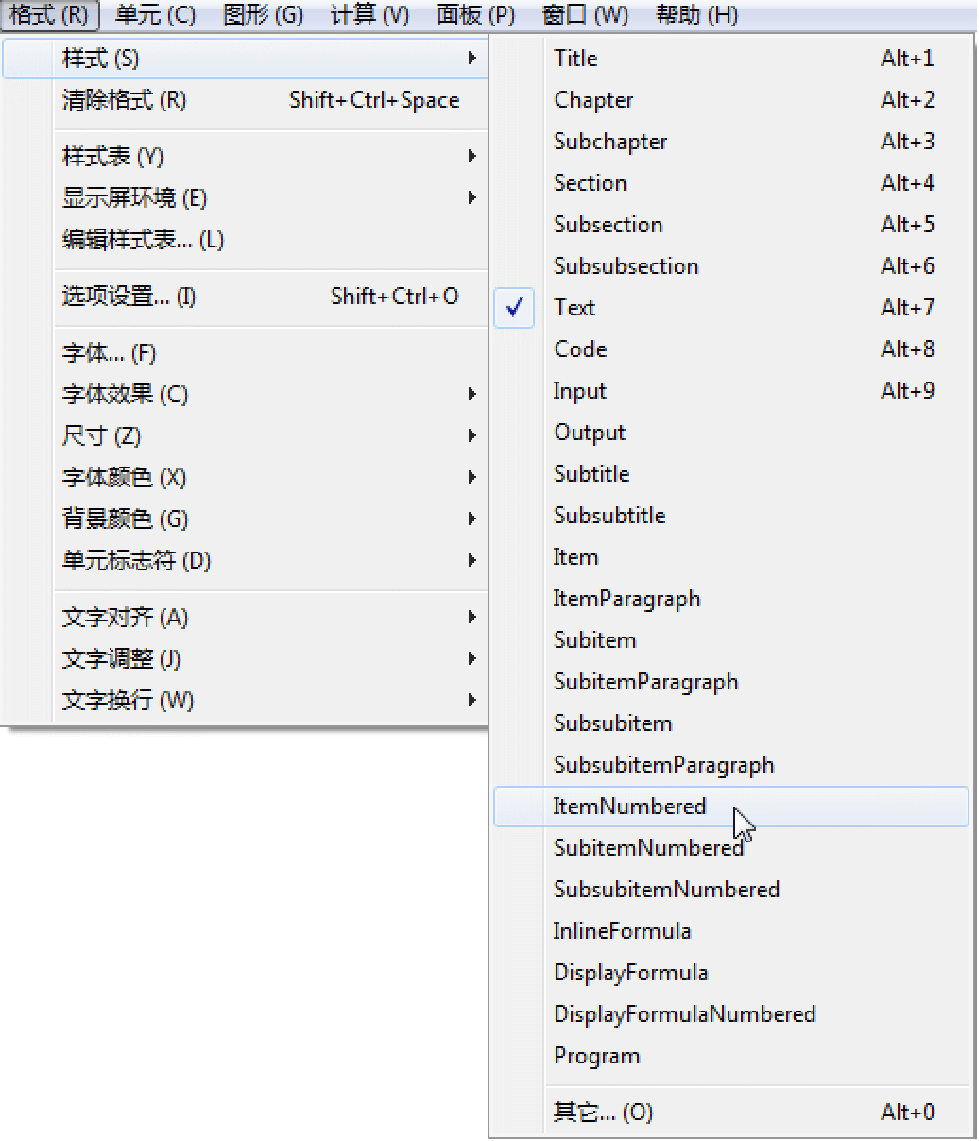The image size is (979, 1141).
Task: Apply the Subsection style
Action: (731, 224)
